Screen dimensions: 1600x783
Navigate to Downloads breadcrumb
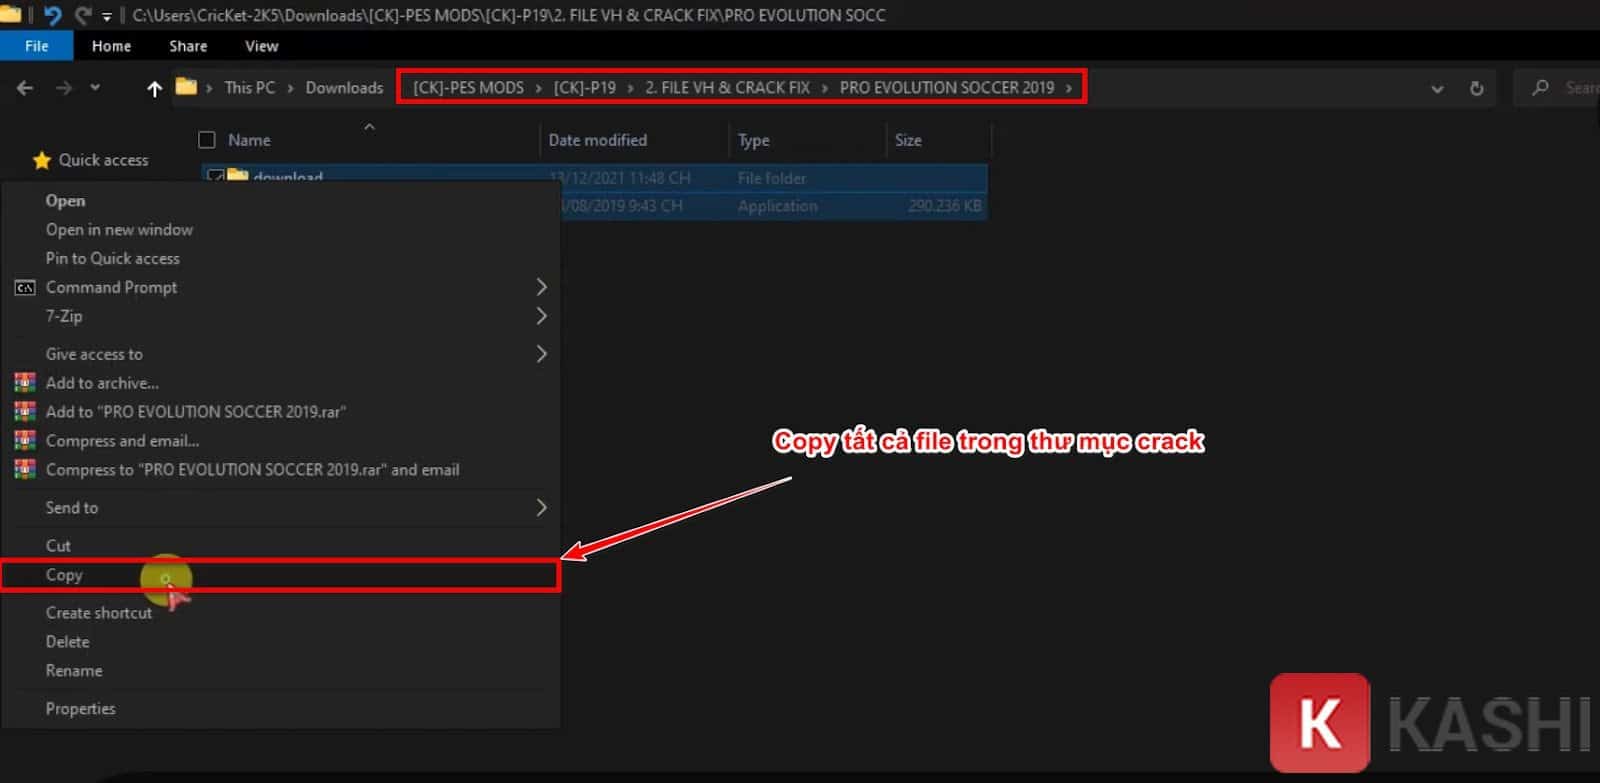[344, 88]
